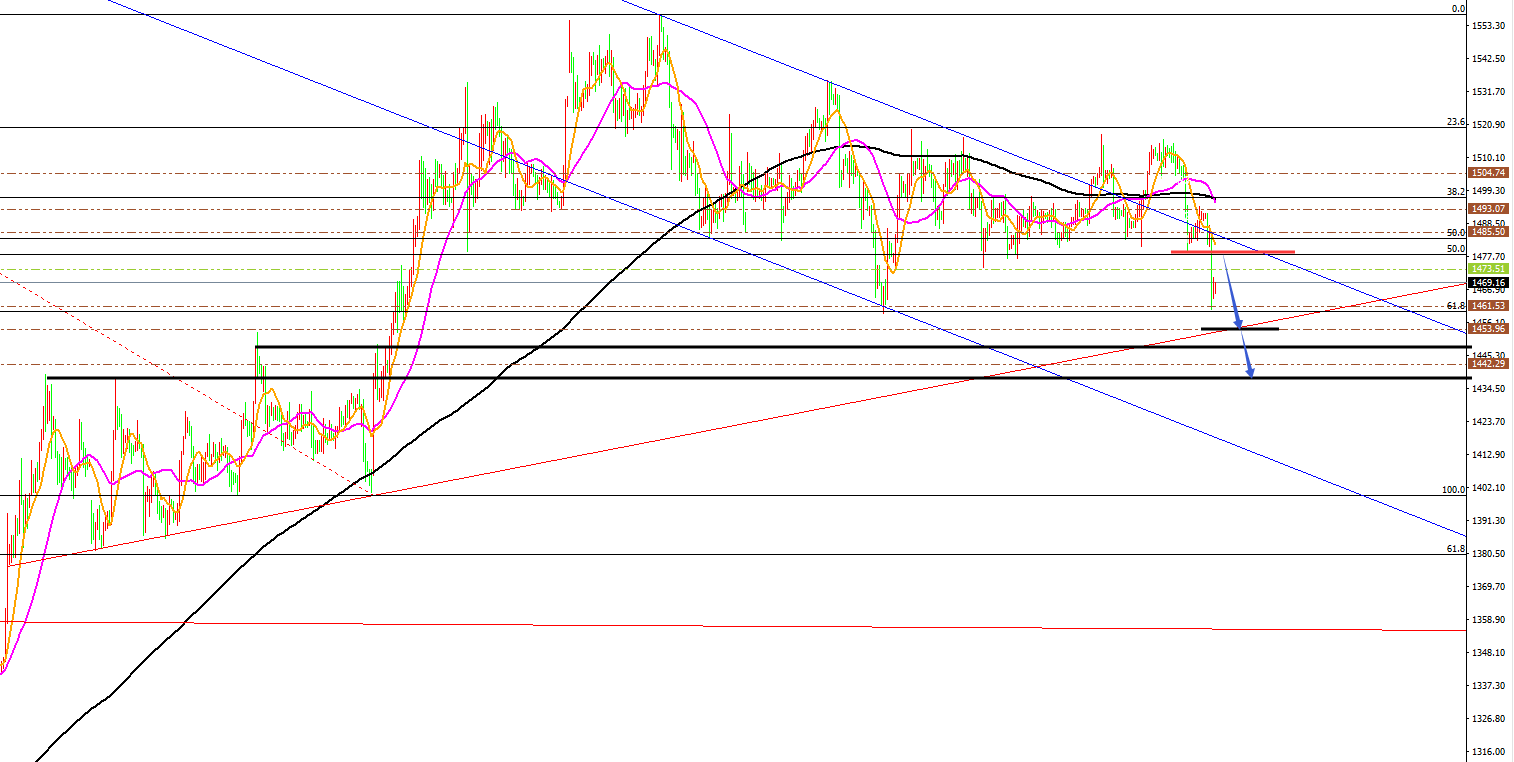Select the green 1473.51 price tag
Viewport: 1514px width, 762px height.
tap(1489, 269)
